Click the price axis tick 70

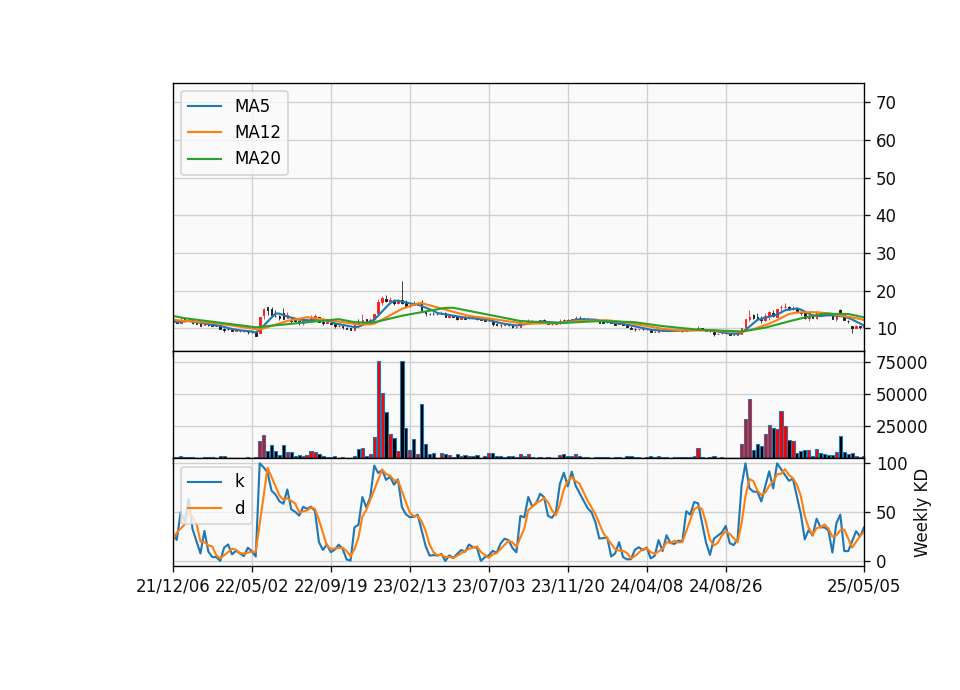[x=886, y=103]
